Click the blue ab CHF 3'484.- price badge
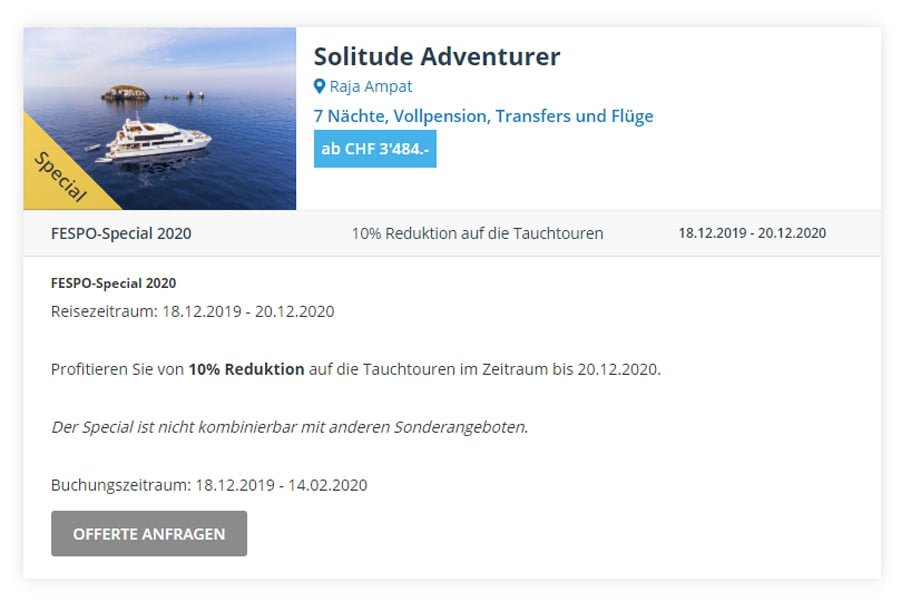Image resolution: width=900 pixels, height=600 pixels. tap(375, 149)
